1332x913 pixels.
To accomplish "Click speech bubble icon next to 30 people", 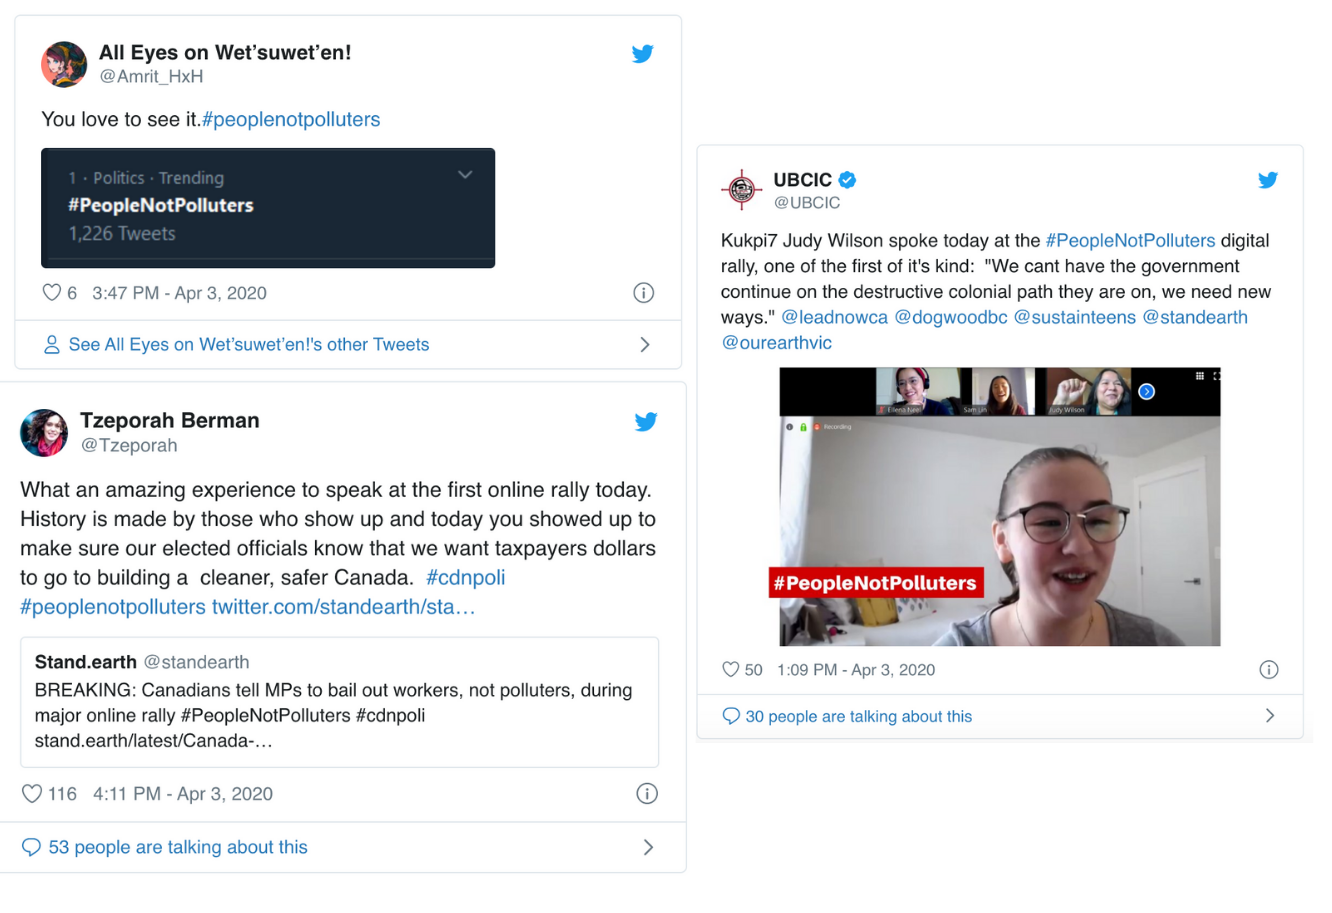I will (731, 716).
